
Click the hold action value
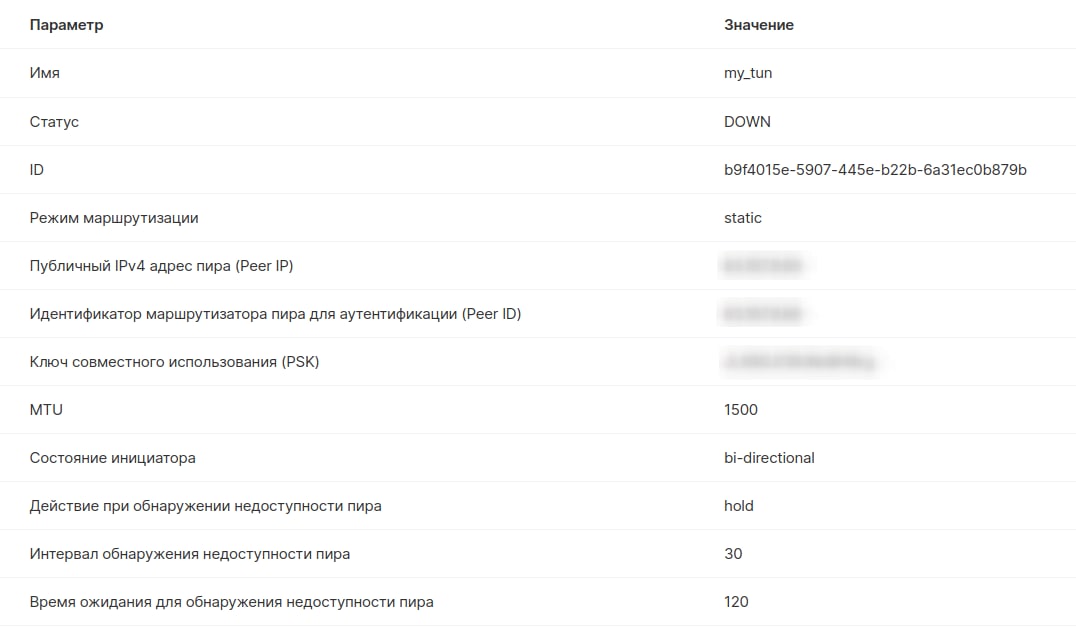coord(739,506)
